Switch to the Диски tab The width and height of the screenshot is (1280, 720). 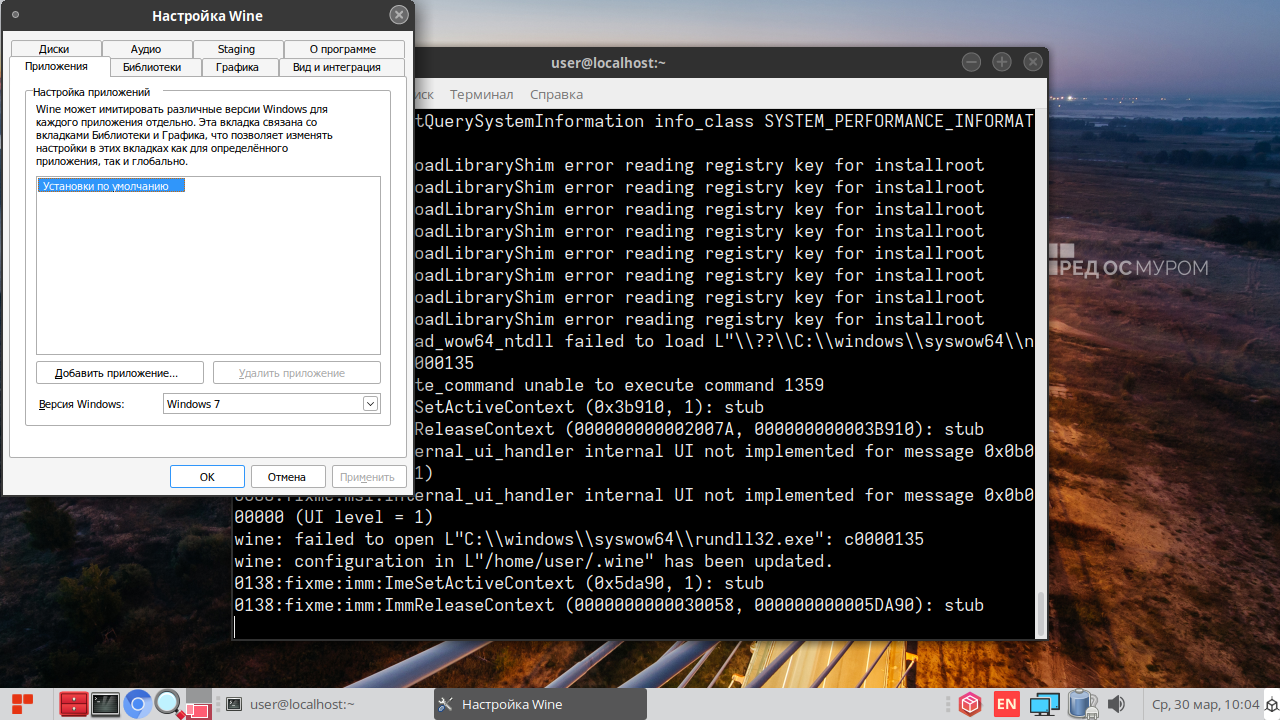coord(54,49)
